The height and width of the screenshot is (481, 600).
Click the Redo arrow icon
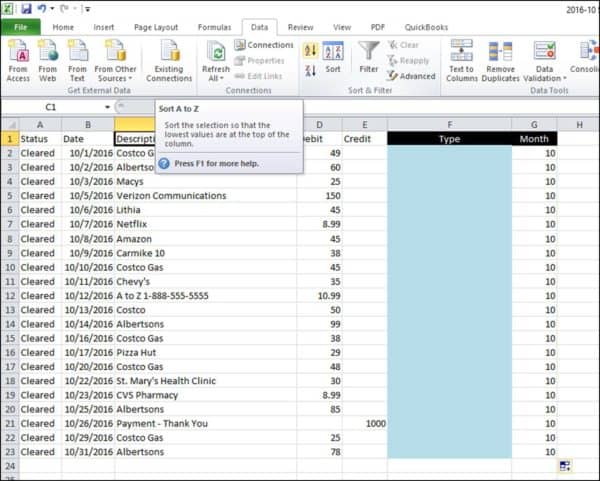coord(64,8)
